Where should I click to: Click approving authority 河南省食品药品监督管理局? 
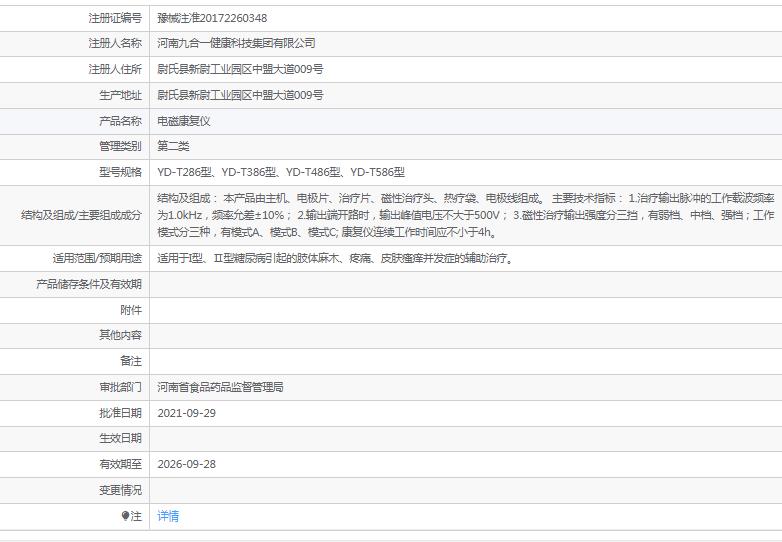pyautogui.click(x=220, y=387)
